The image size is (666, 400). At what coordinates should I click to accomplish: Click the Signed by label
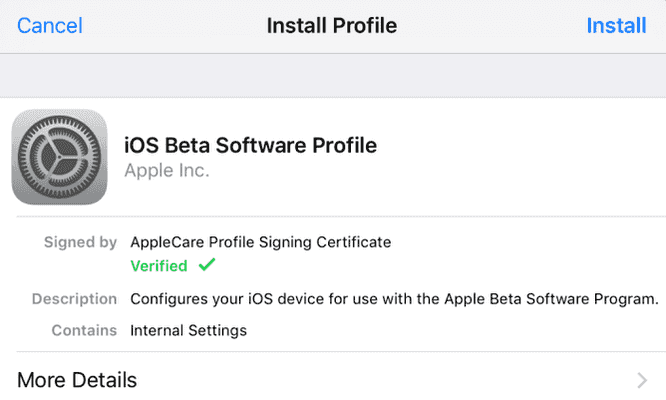[x=80, y=242]
